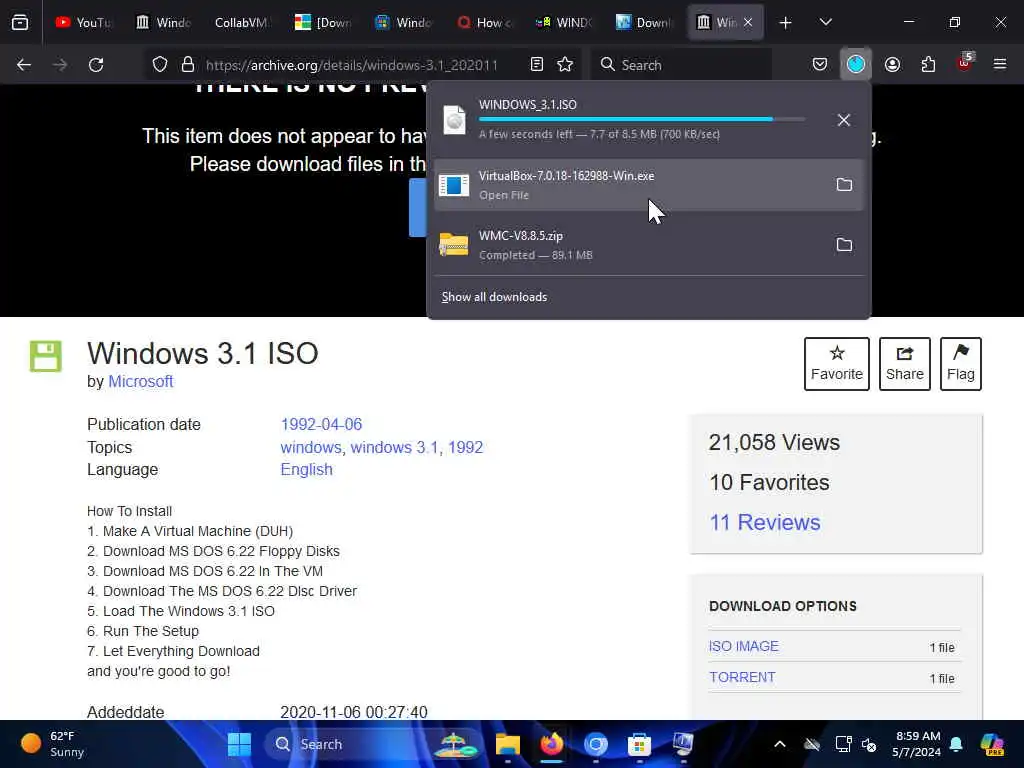Open the 1992 topic link
Screen dimensions: 1024x768
[465, 447]
